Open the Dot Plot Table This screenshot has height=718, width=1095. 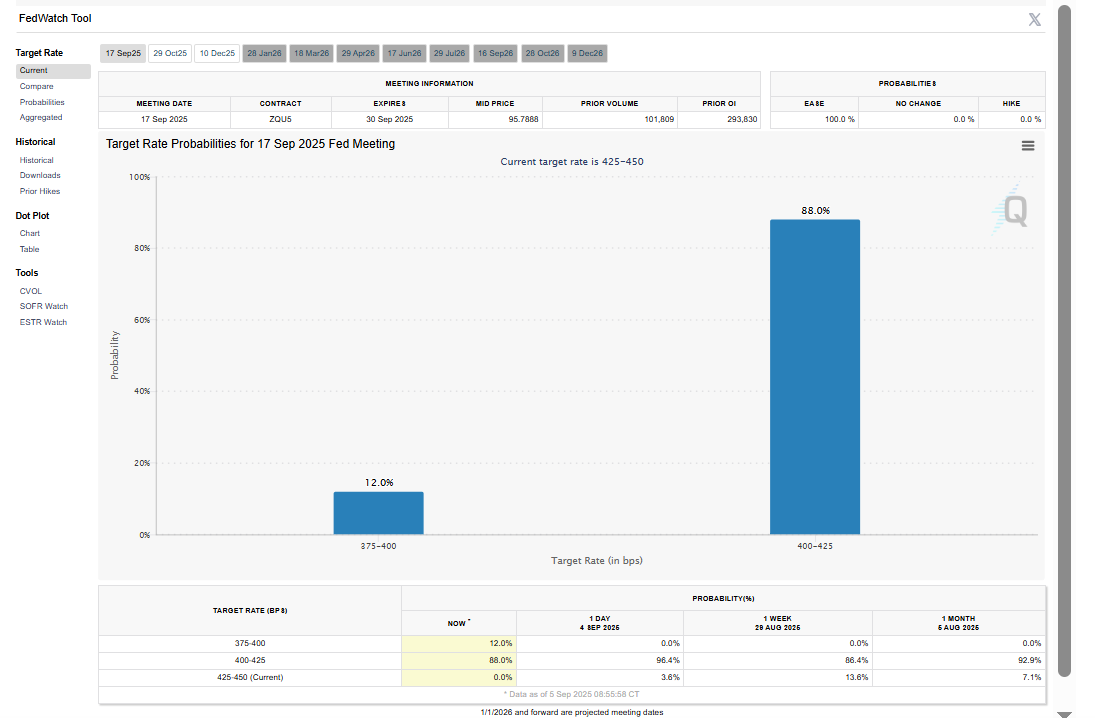pyautogui.click(x=30, y=249)
